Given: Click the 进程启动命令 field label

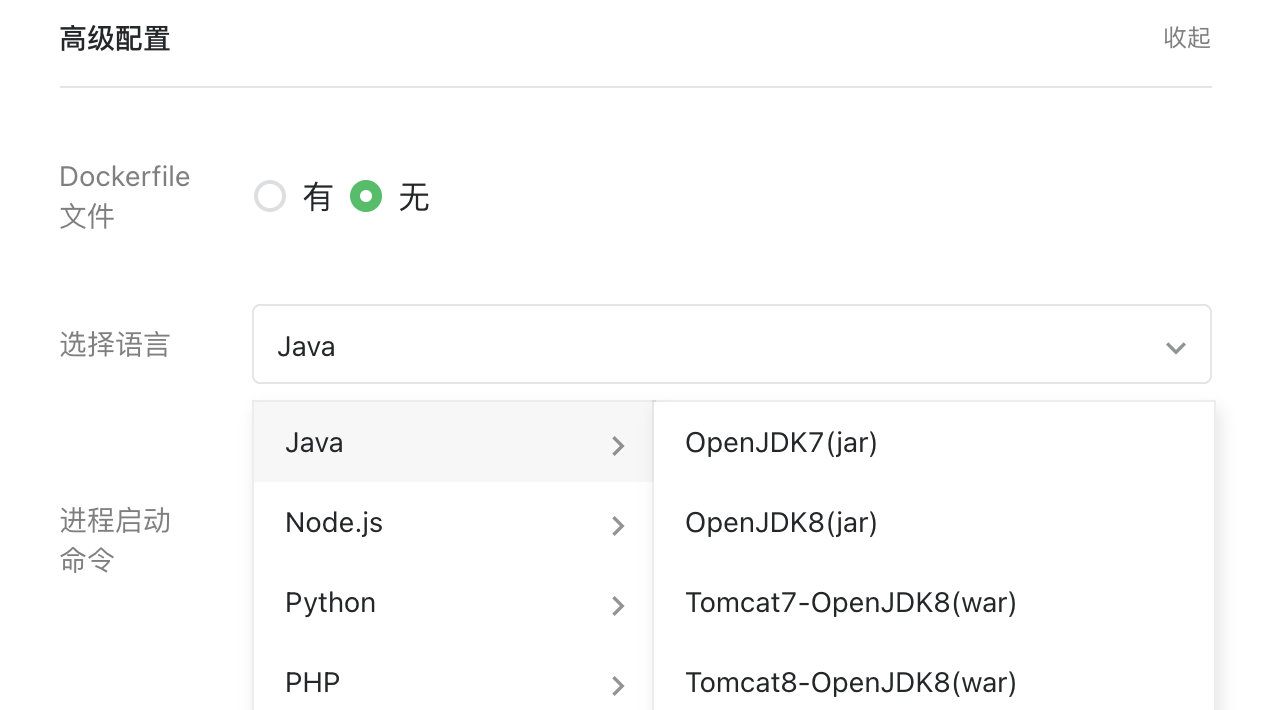Looking at the screenshot, I should click(115, 540).
